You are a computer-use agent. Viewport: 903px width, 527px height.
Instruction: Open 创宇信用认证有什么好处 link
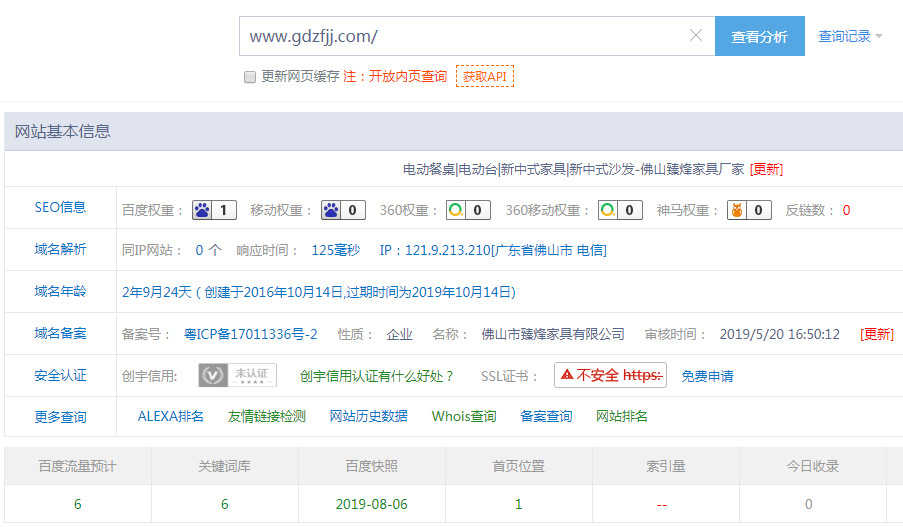pyautogui.click(x=377, y=376)
